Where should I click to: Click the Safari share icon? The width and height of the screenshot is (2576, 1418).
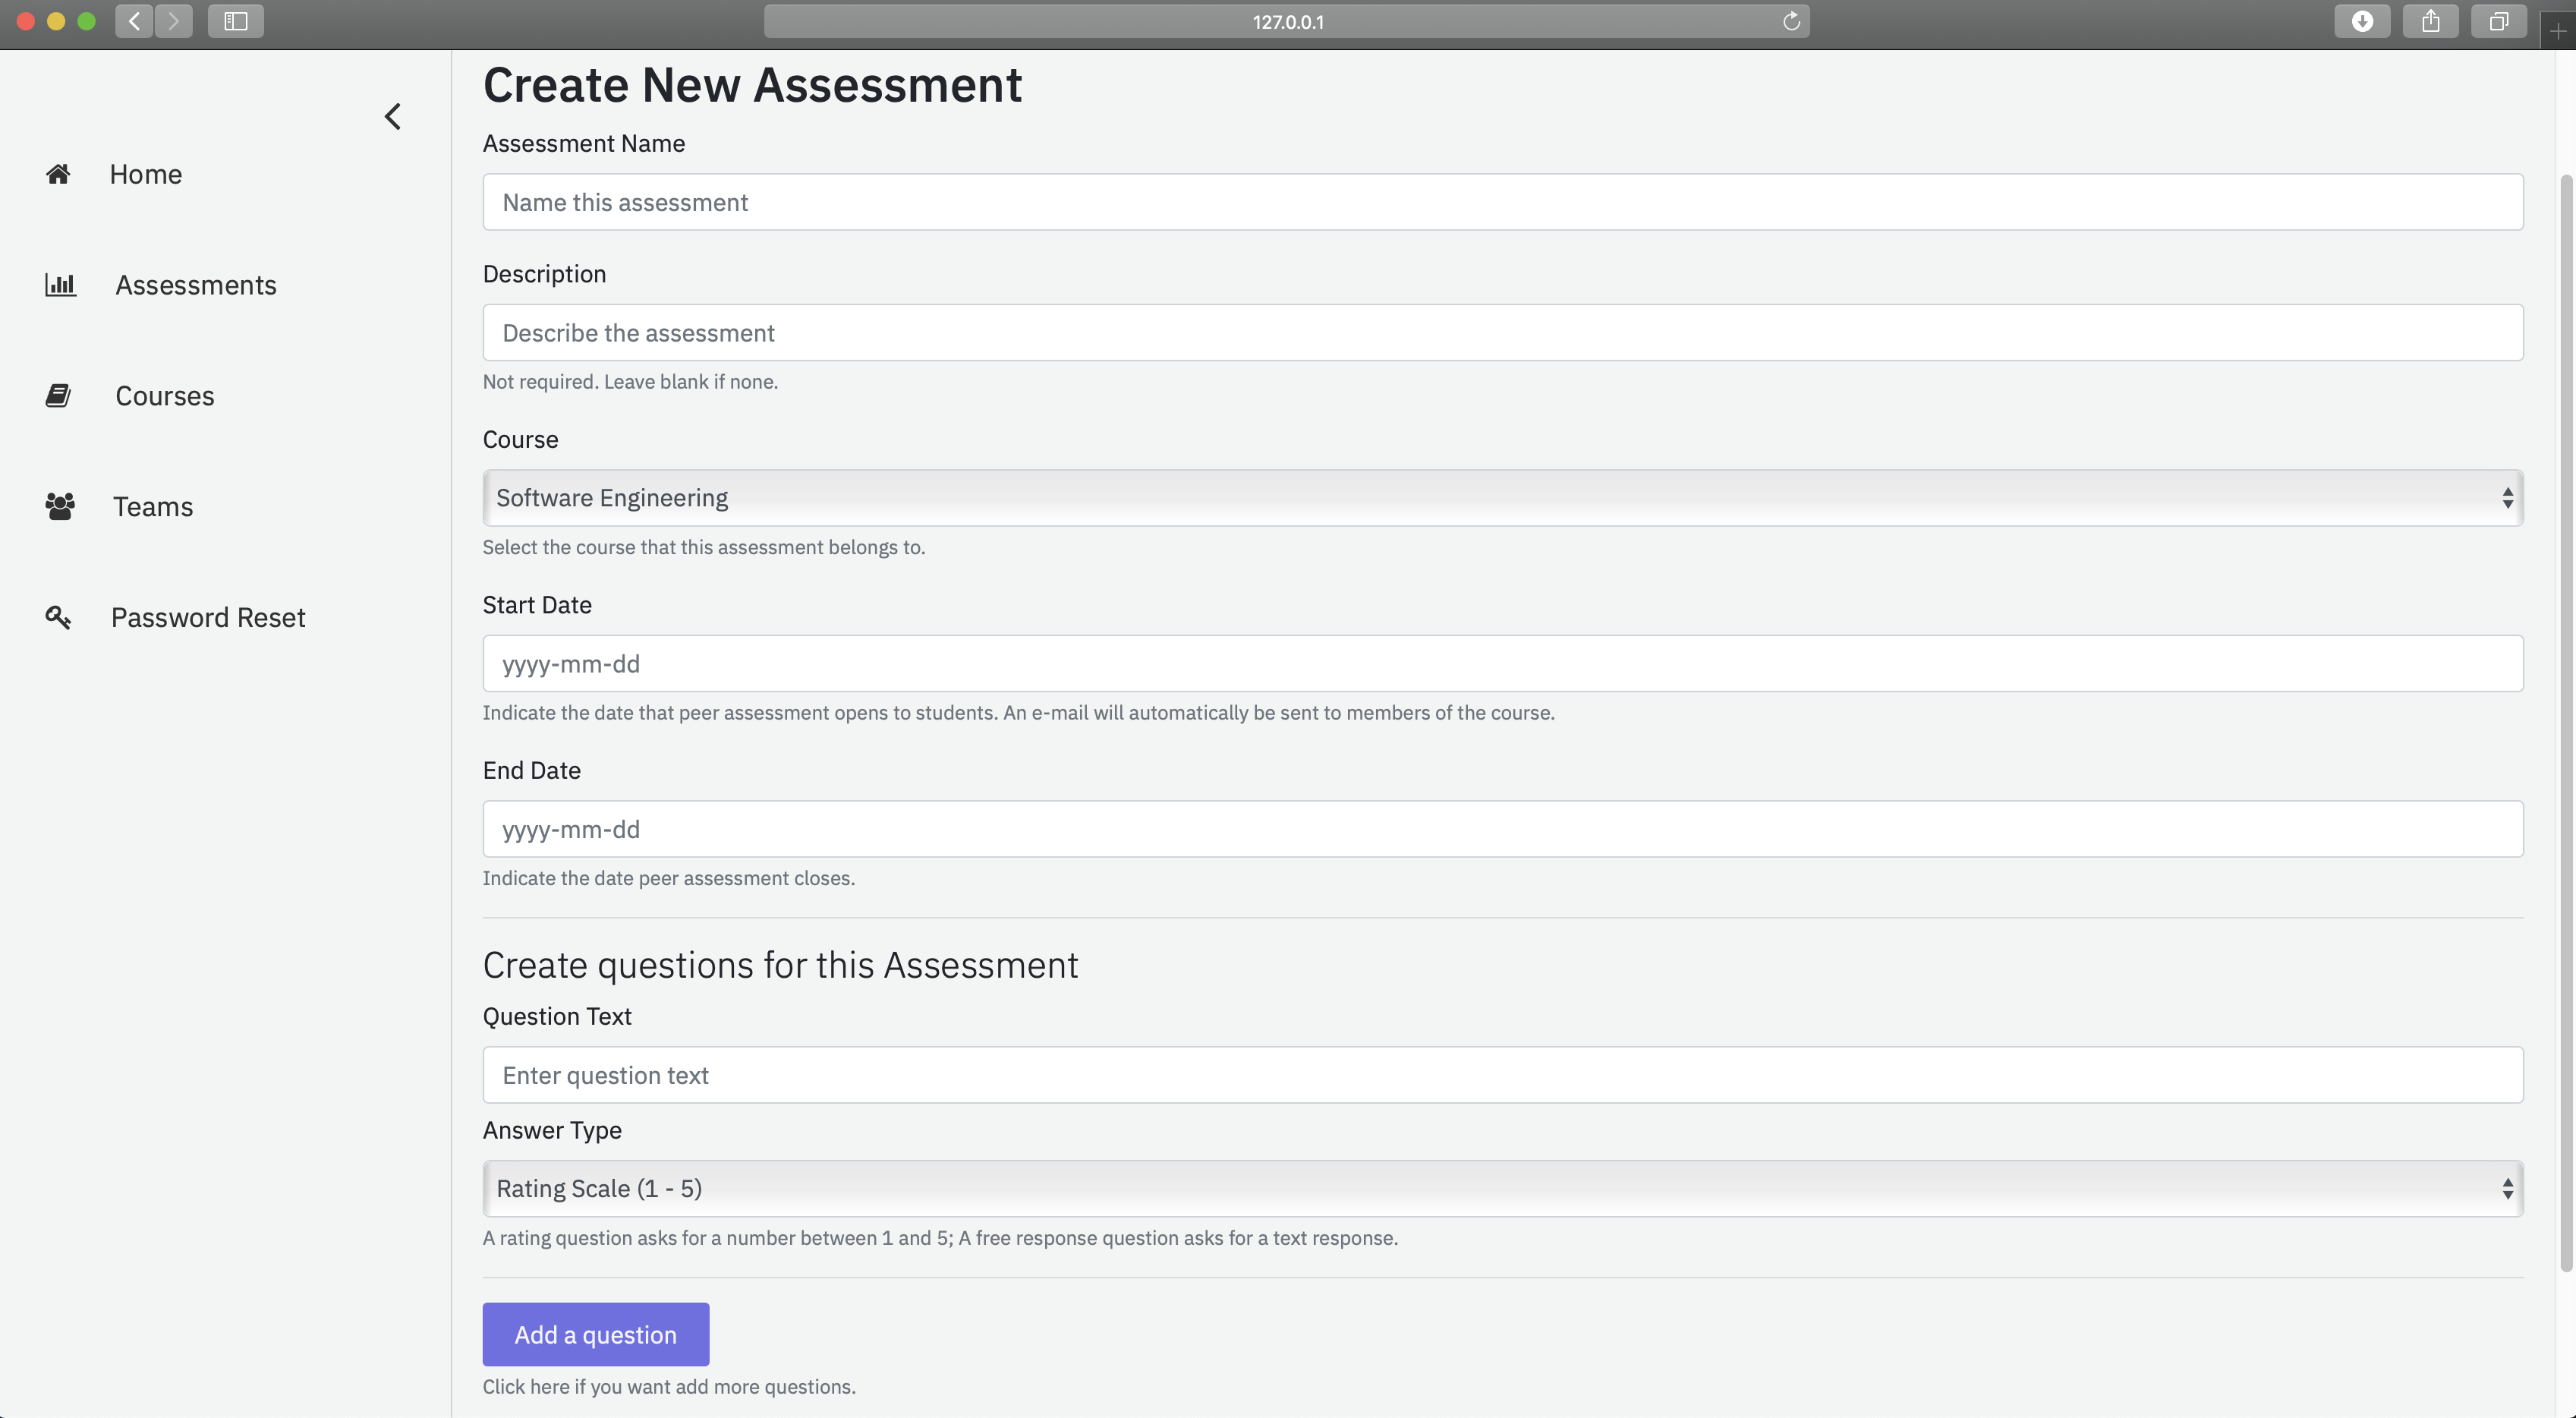point(2430,21)
